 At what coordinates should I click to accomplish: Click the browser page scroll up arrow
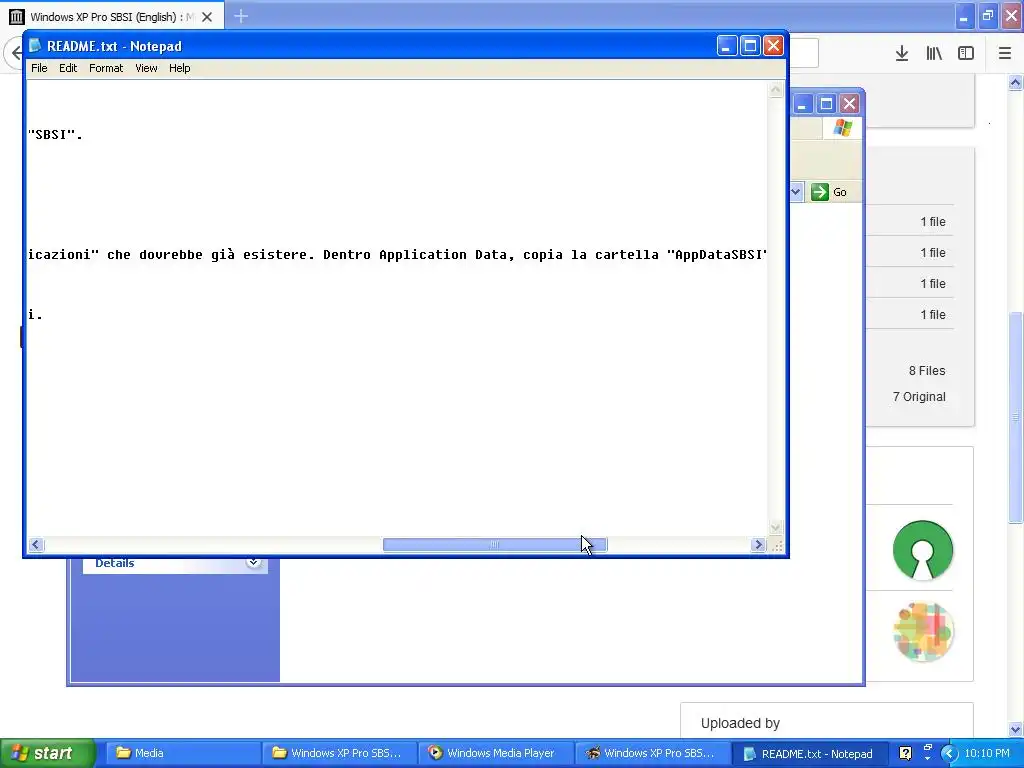(x=1016, y=82)
